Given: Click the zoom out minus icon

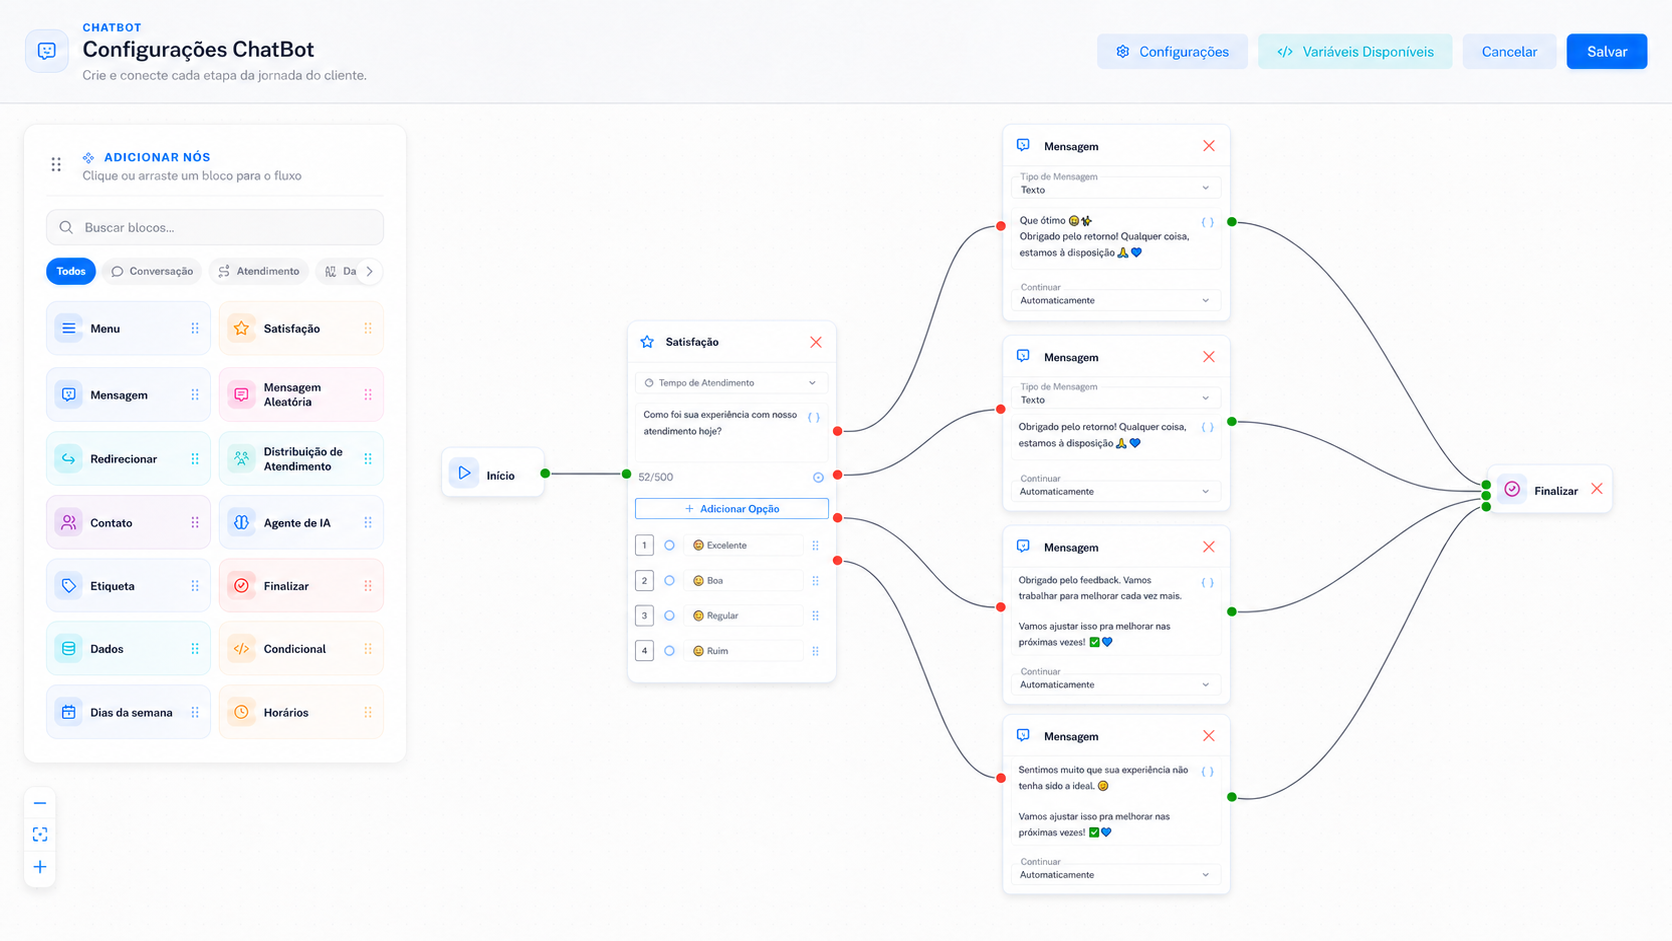Looking at the screenshot, I should [40, 803].
